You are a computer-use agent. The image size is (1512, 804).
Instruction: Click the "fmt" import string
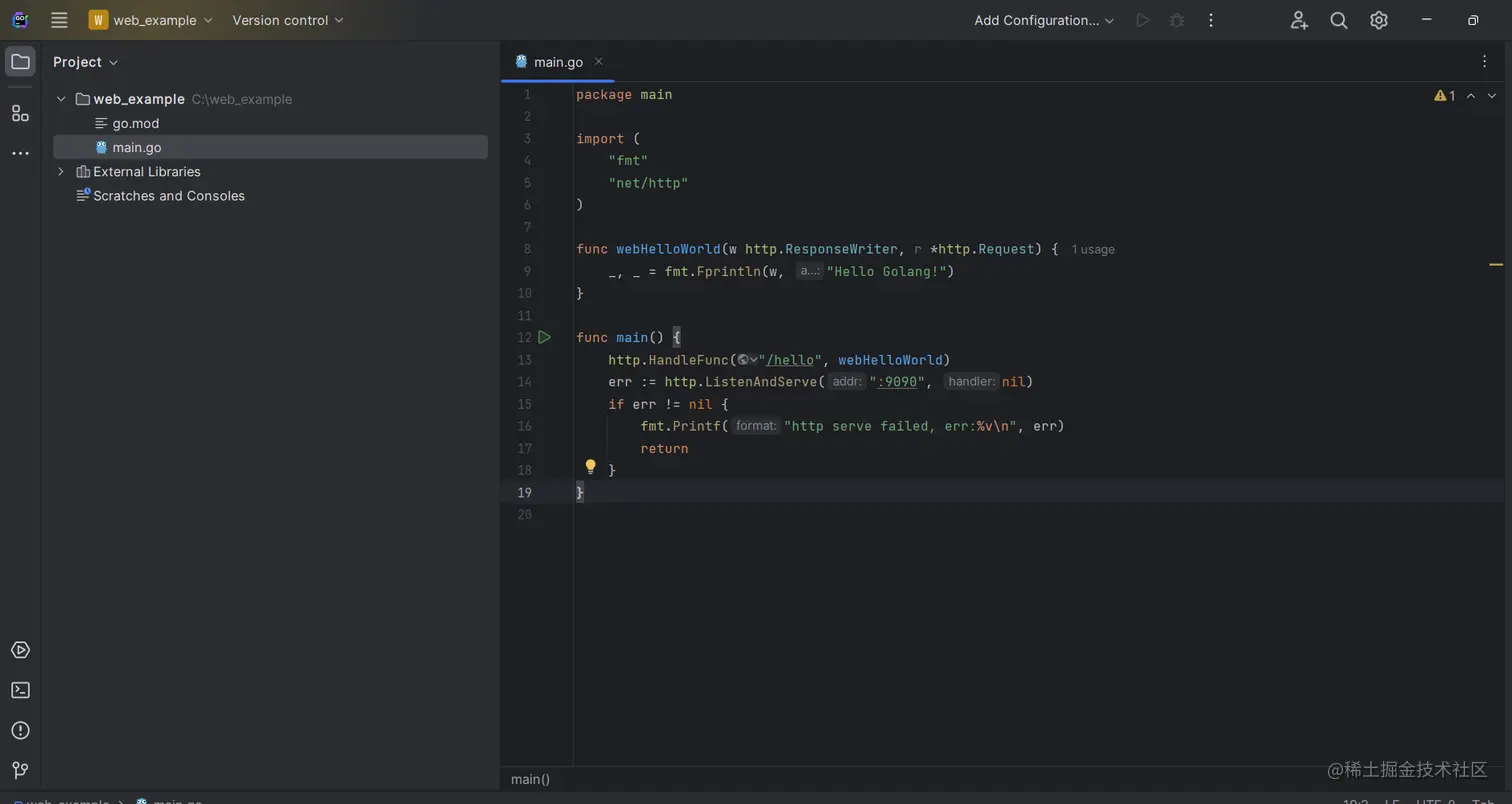coord(628,161)
